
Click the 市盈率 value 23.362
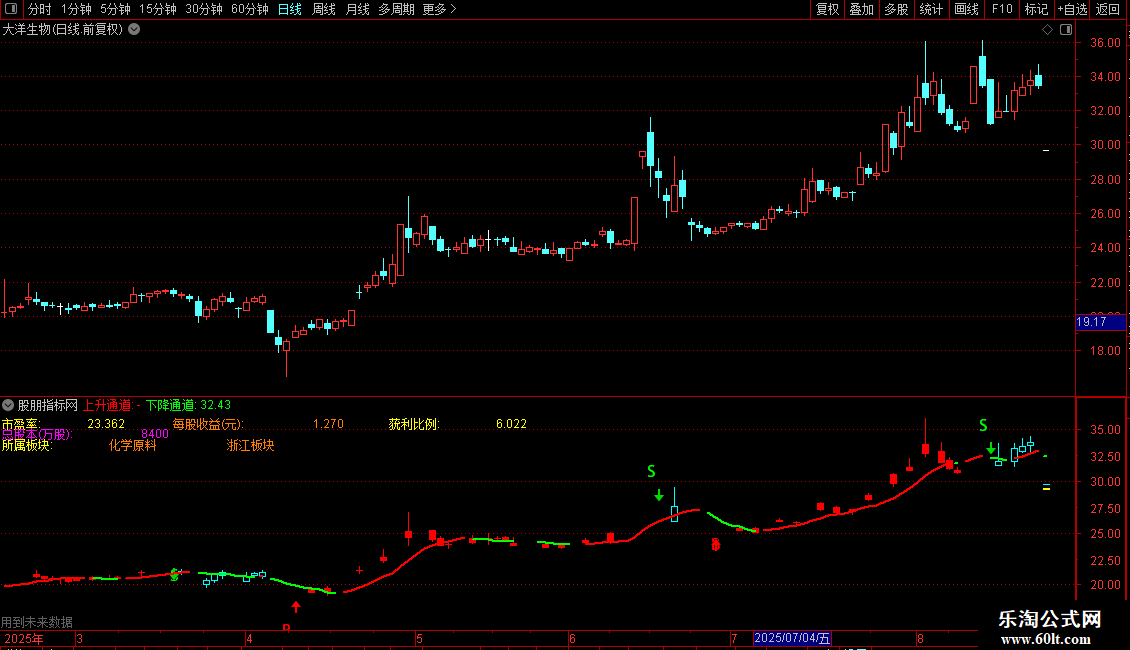coord(106,424)
